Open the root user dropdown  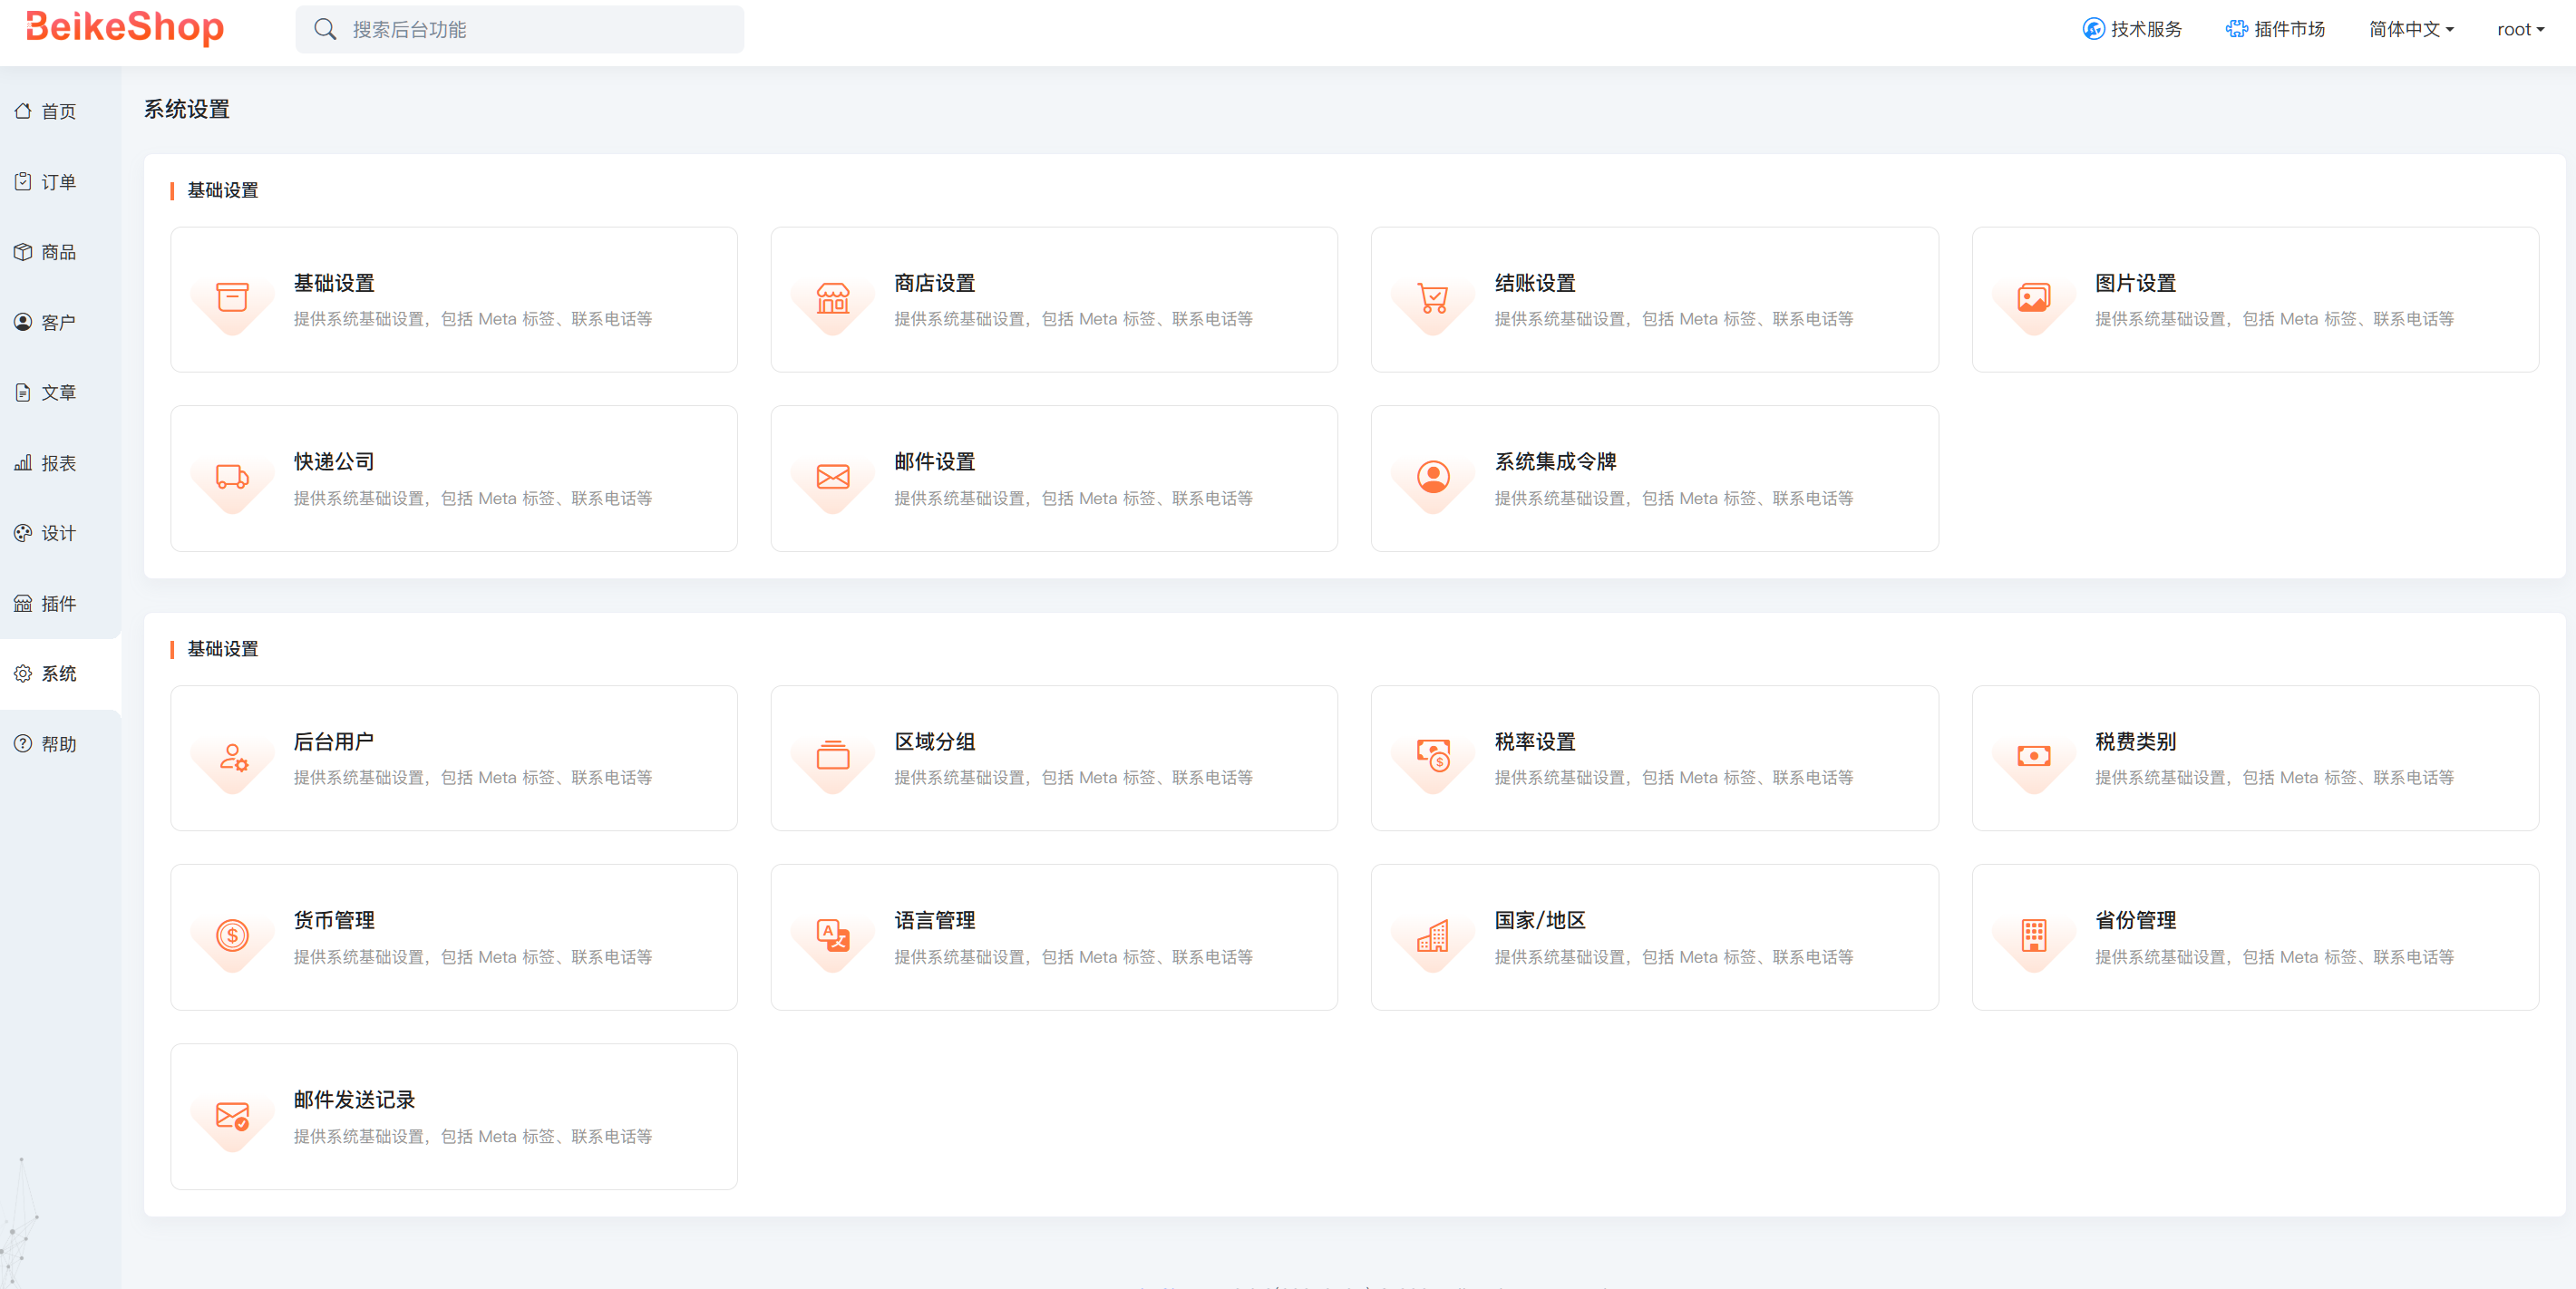tap(2519, 29)
